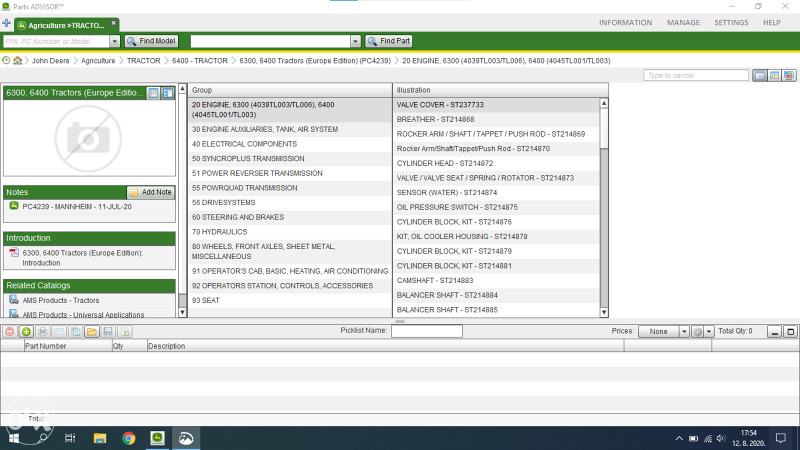
Task: Click first layout icon in catalog panel header
Action: [x=153, y=93]
